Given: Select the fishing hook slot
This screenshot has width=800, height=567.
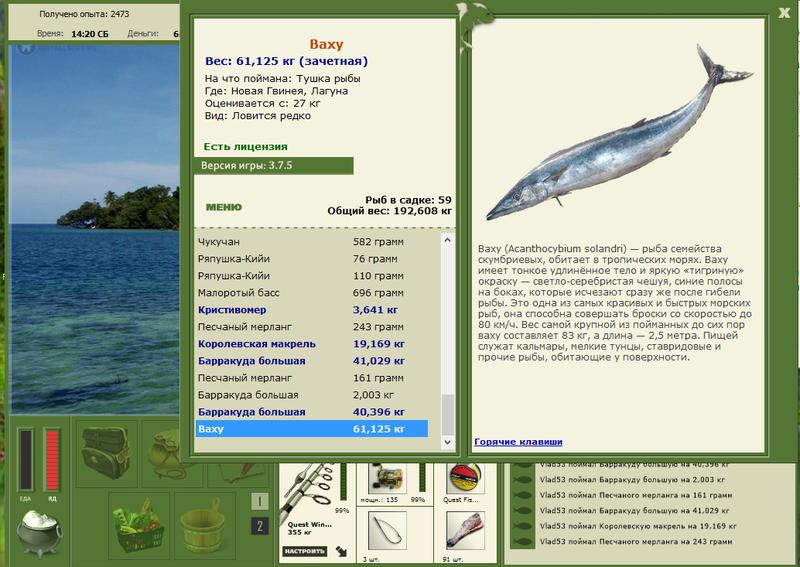Looking at the screenshot, I should tap(387, 531).
